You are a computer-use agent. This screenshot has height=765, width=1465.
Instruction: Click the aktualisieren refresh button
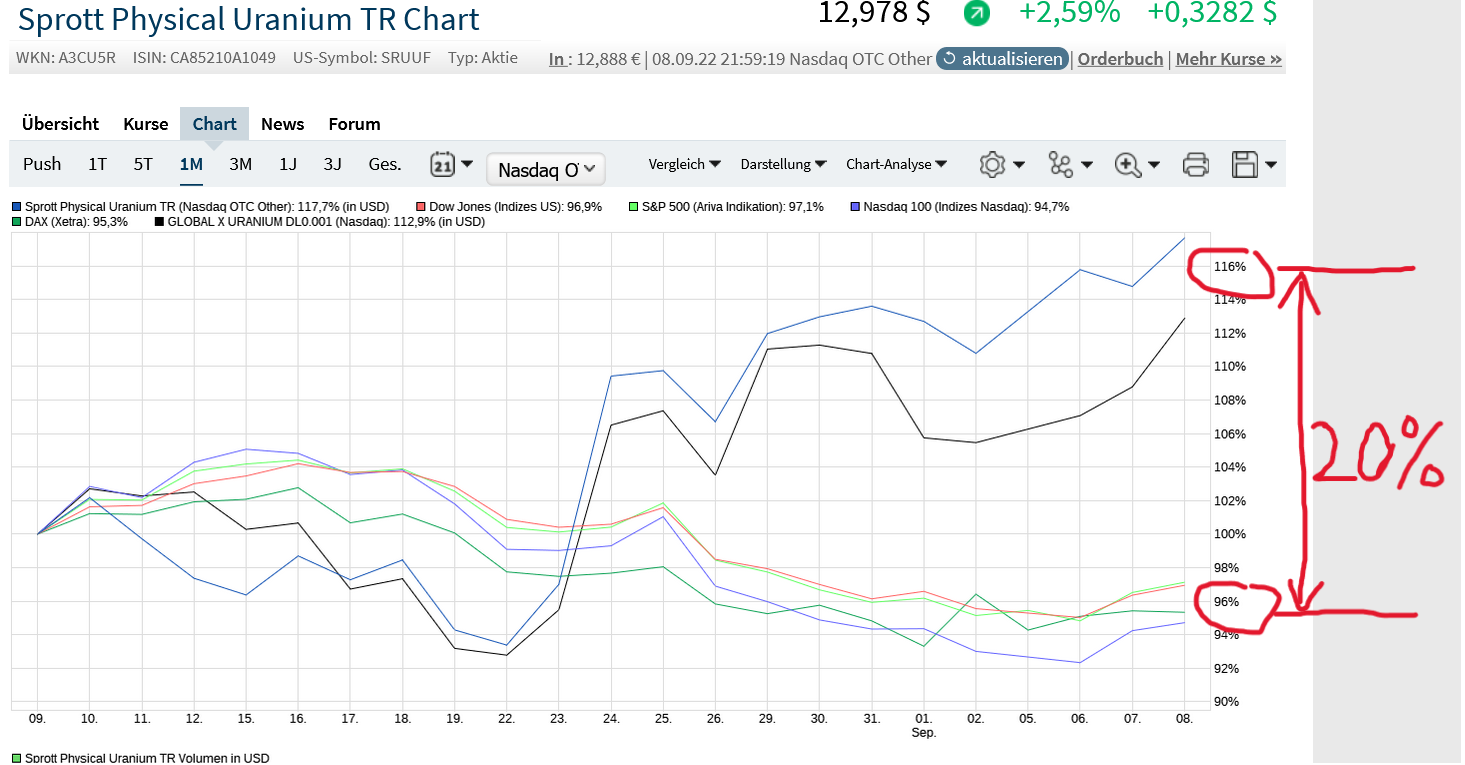pos(1002,59)
